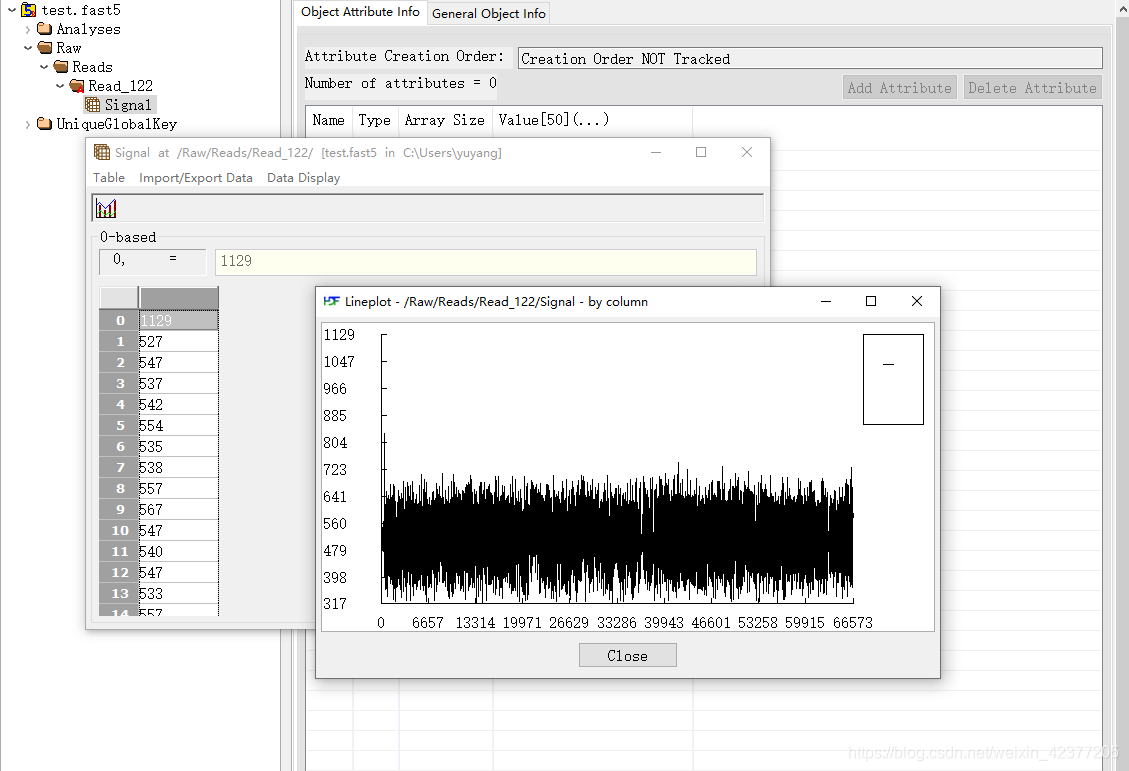Close the Lineplot window via title bar X
The width and height of the screenshot is (1129, 771).
pyautogui.click(x=917, y=301)
